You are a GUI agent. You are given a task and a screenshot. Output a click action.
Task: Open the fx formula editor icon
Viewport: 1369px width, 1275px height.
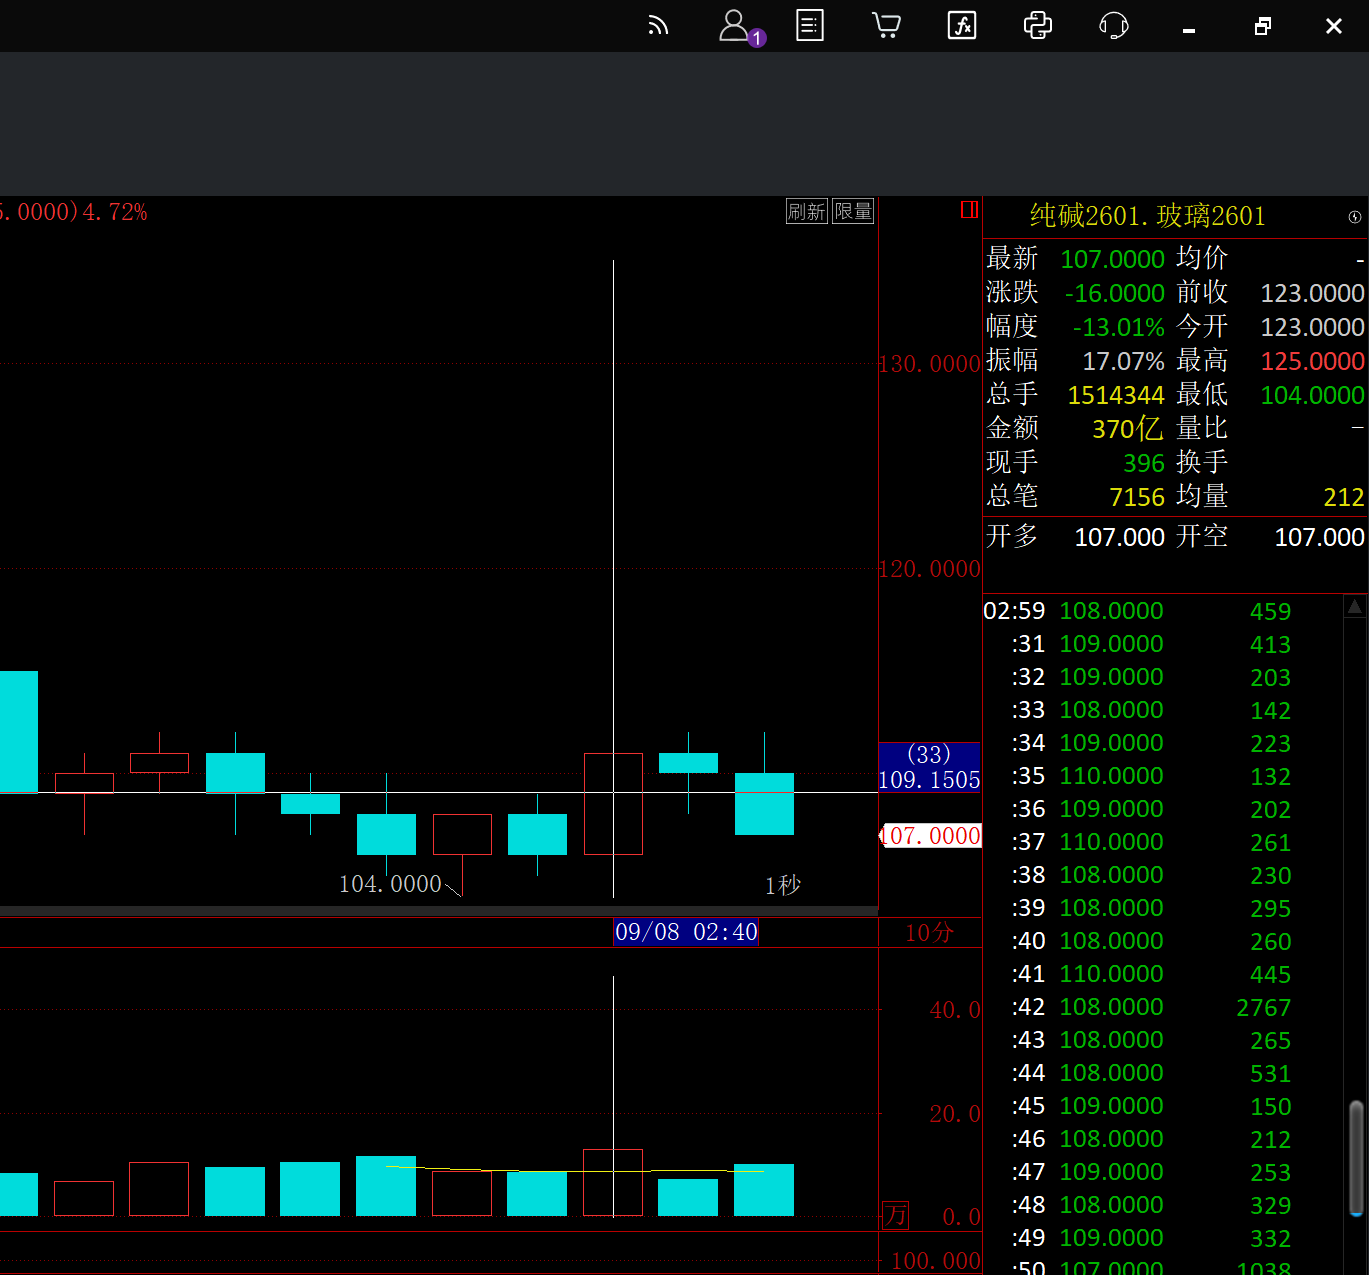(x=962, y=26)
